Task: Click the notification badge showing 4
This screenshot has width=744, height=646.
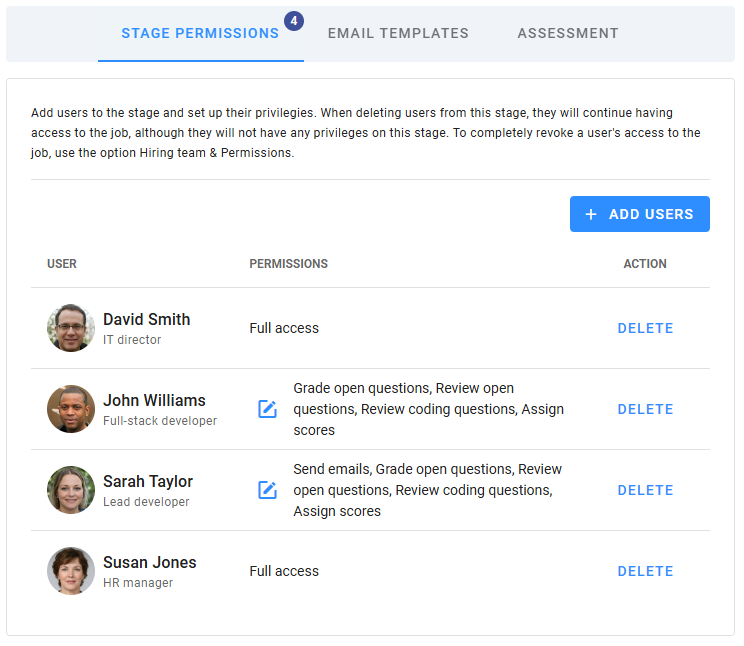Action: pyautogui.click(x=294, y=20)
